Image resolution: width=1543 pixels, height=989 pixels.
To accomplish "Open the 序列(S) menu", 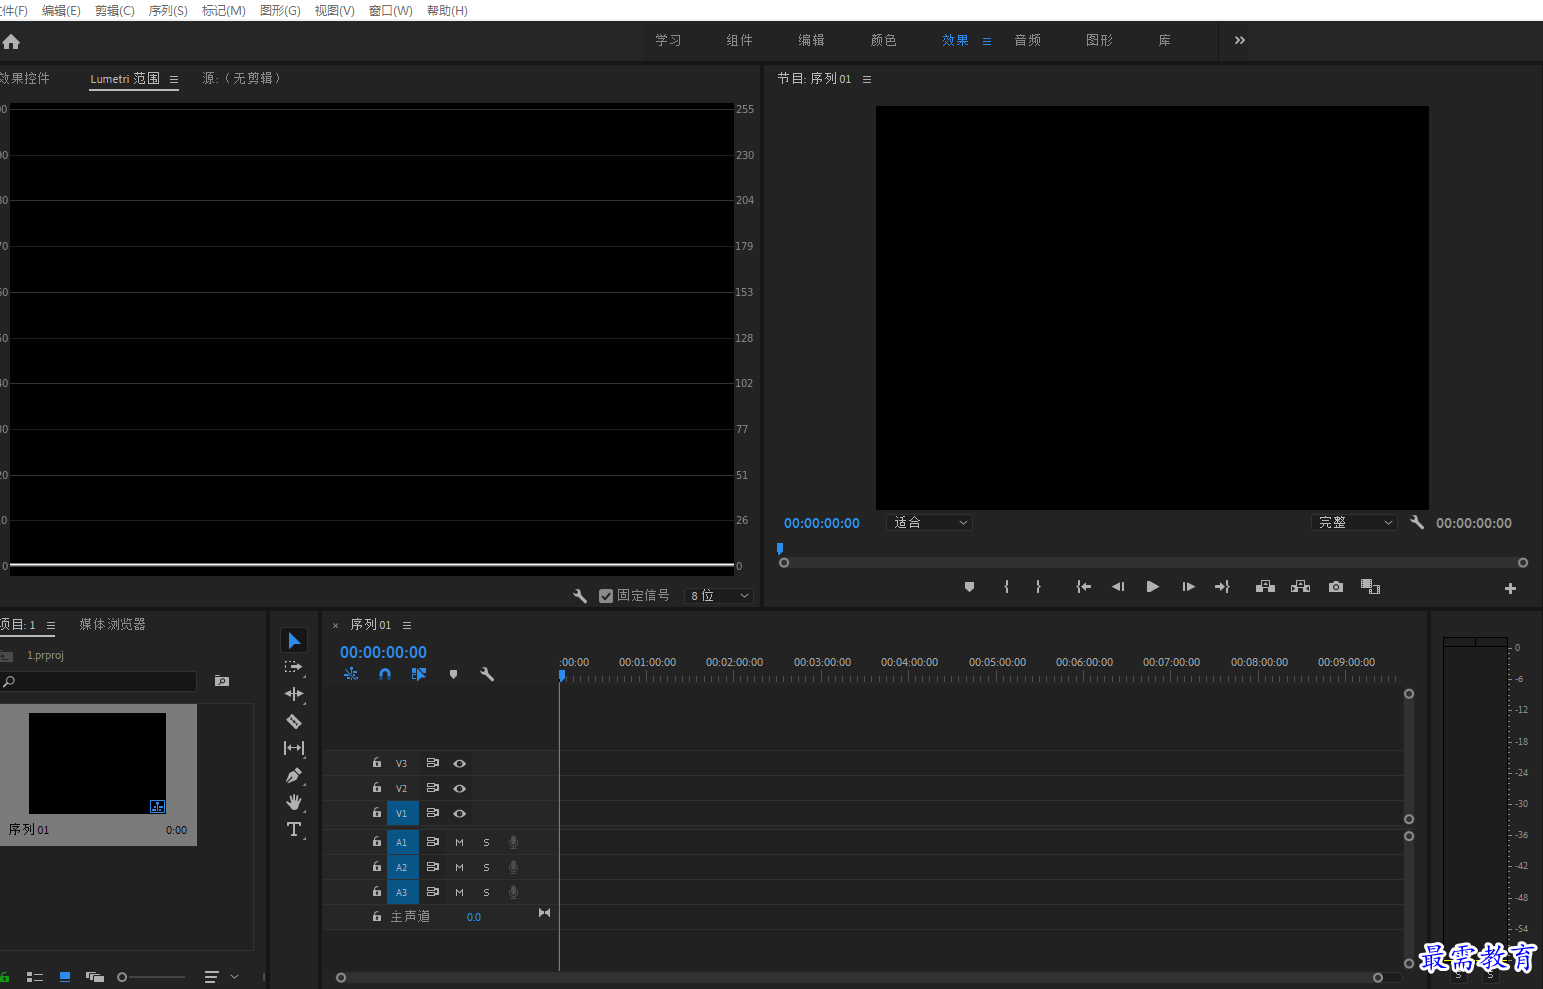I will [168, 10].
